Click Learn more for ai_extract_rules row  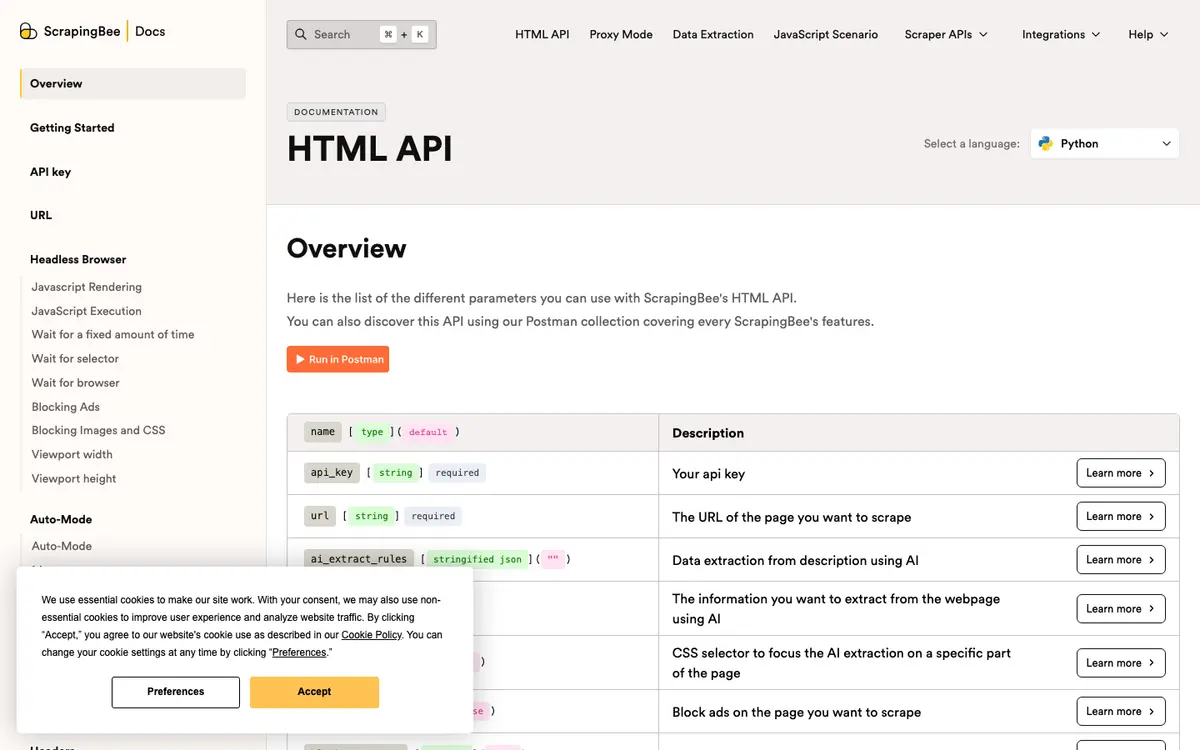tap(1121, 560)
